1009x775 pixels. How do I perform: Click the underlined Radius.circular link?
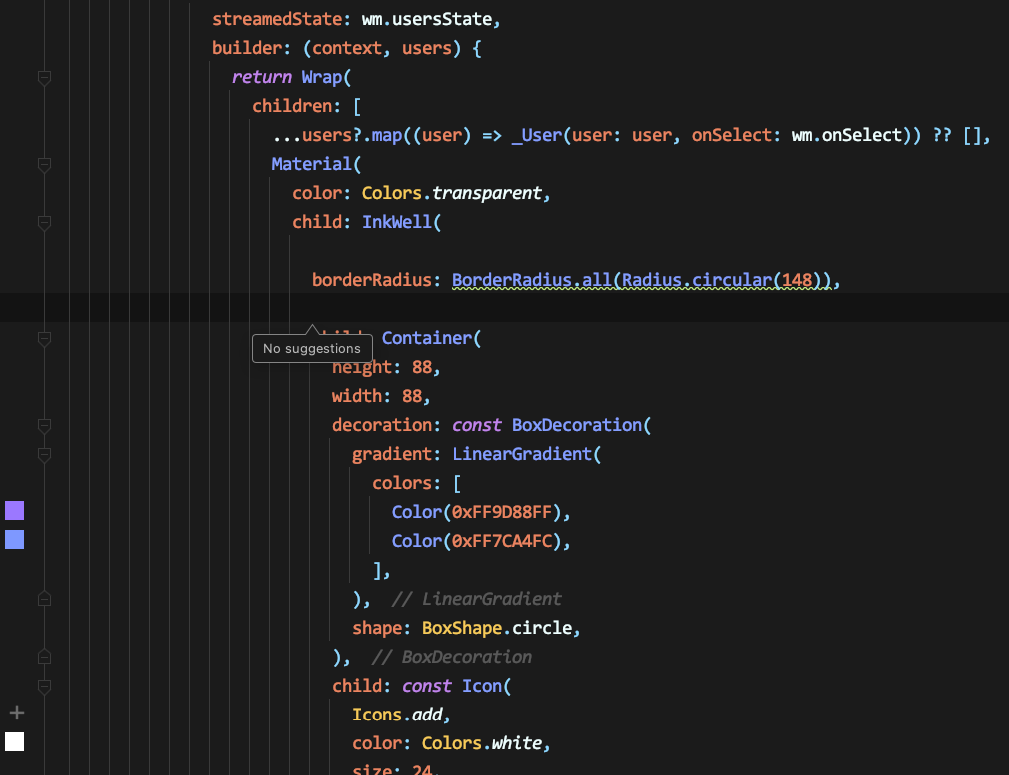pos(700,280)
